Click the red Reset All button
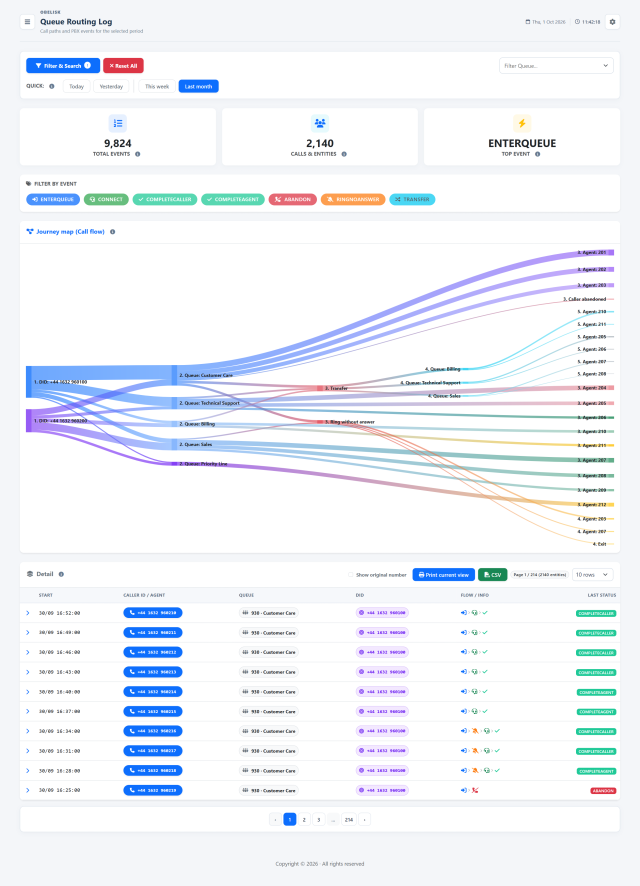Image resolution: width=640 pixels, height=886 pixels. (123, 66)
